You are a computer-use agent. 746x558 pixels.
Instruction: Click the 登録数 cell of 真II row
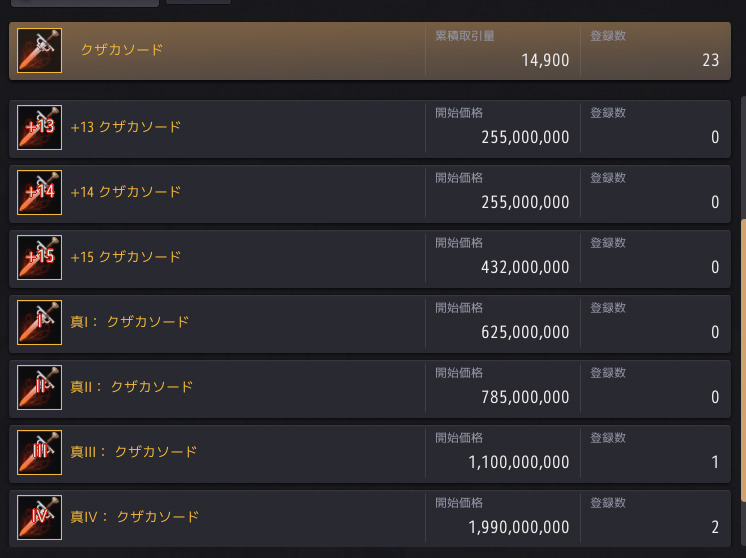pos(655,387)
